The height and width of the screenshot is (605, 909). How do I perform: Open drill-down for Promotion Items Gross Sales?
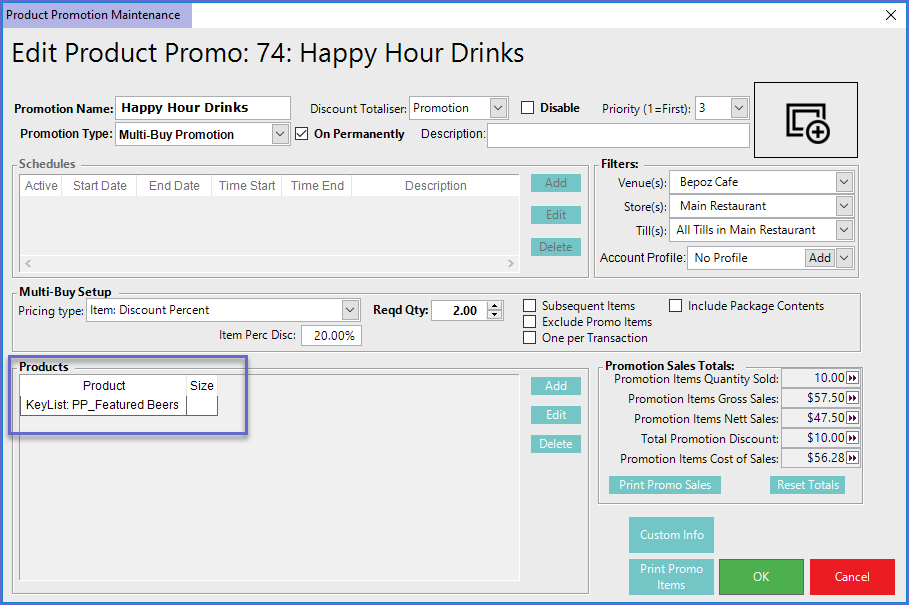[853, 398]
